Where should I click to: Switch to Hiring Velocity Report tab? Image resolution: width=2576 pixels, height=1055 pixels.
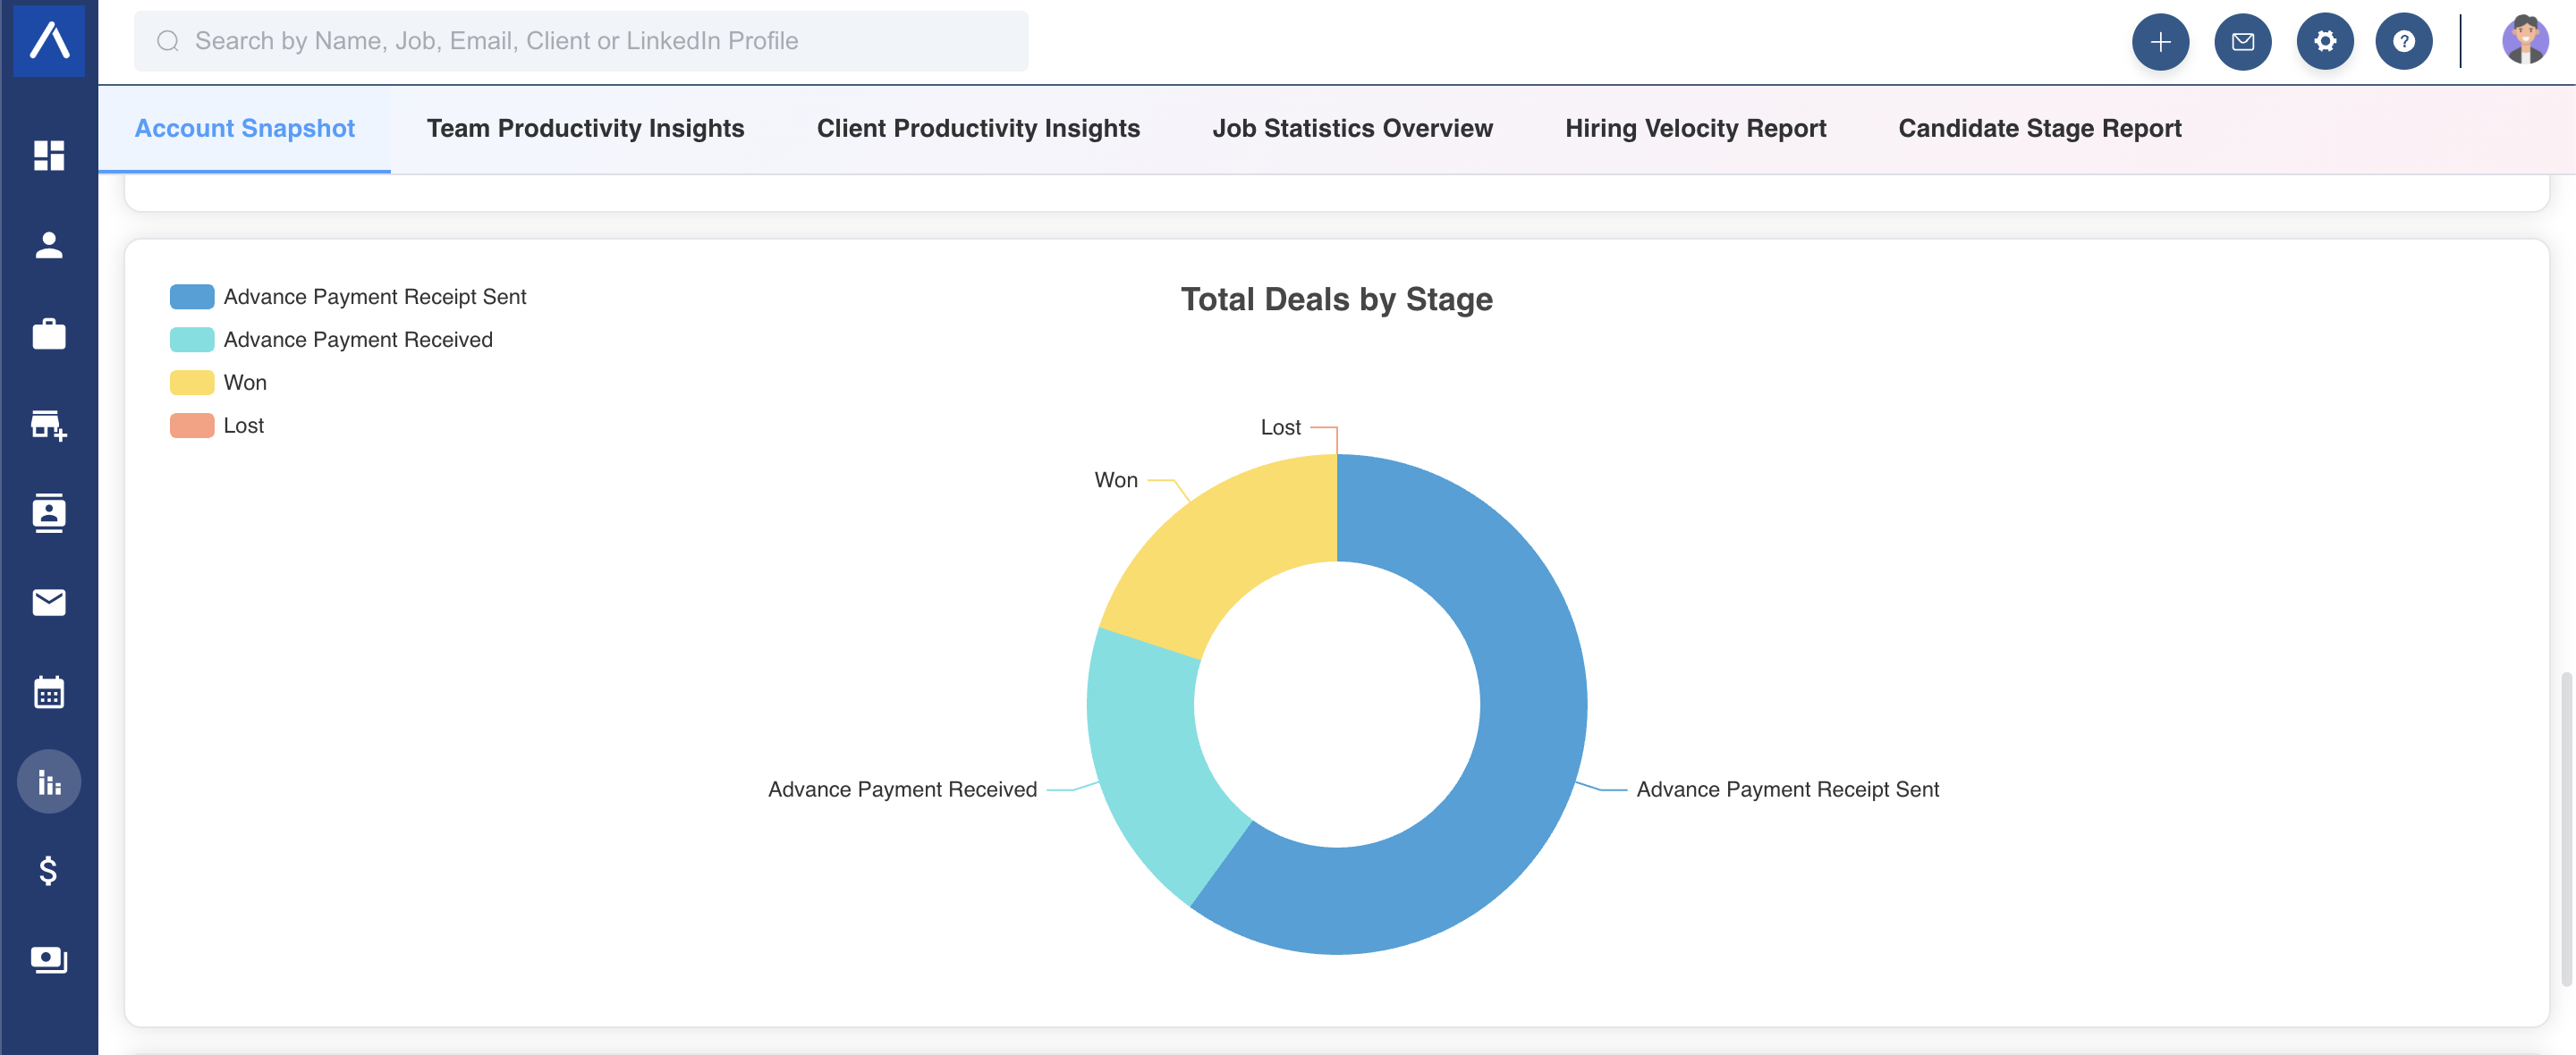(x=1695, y=129)
